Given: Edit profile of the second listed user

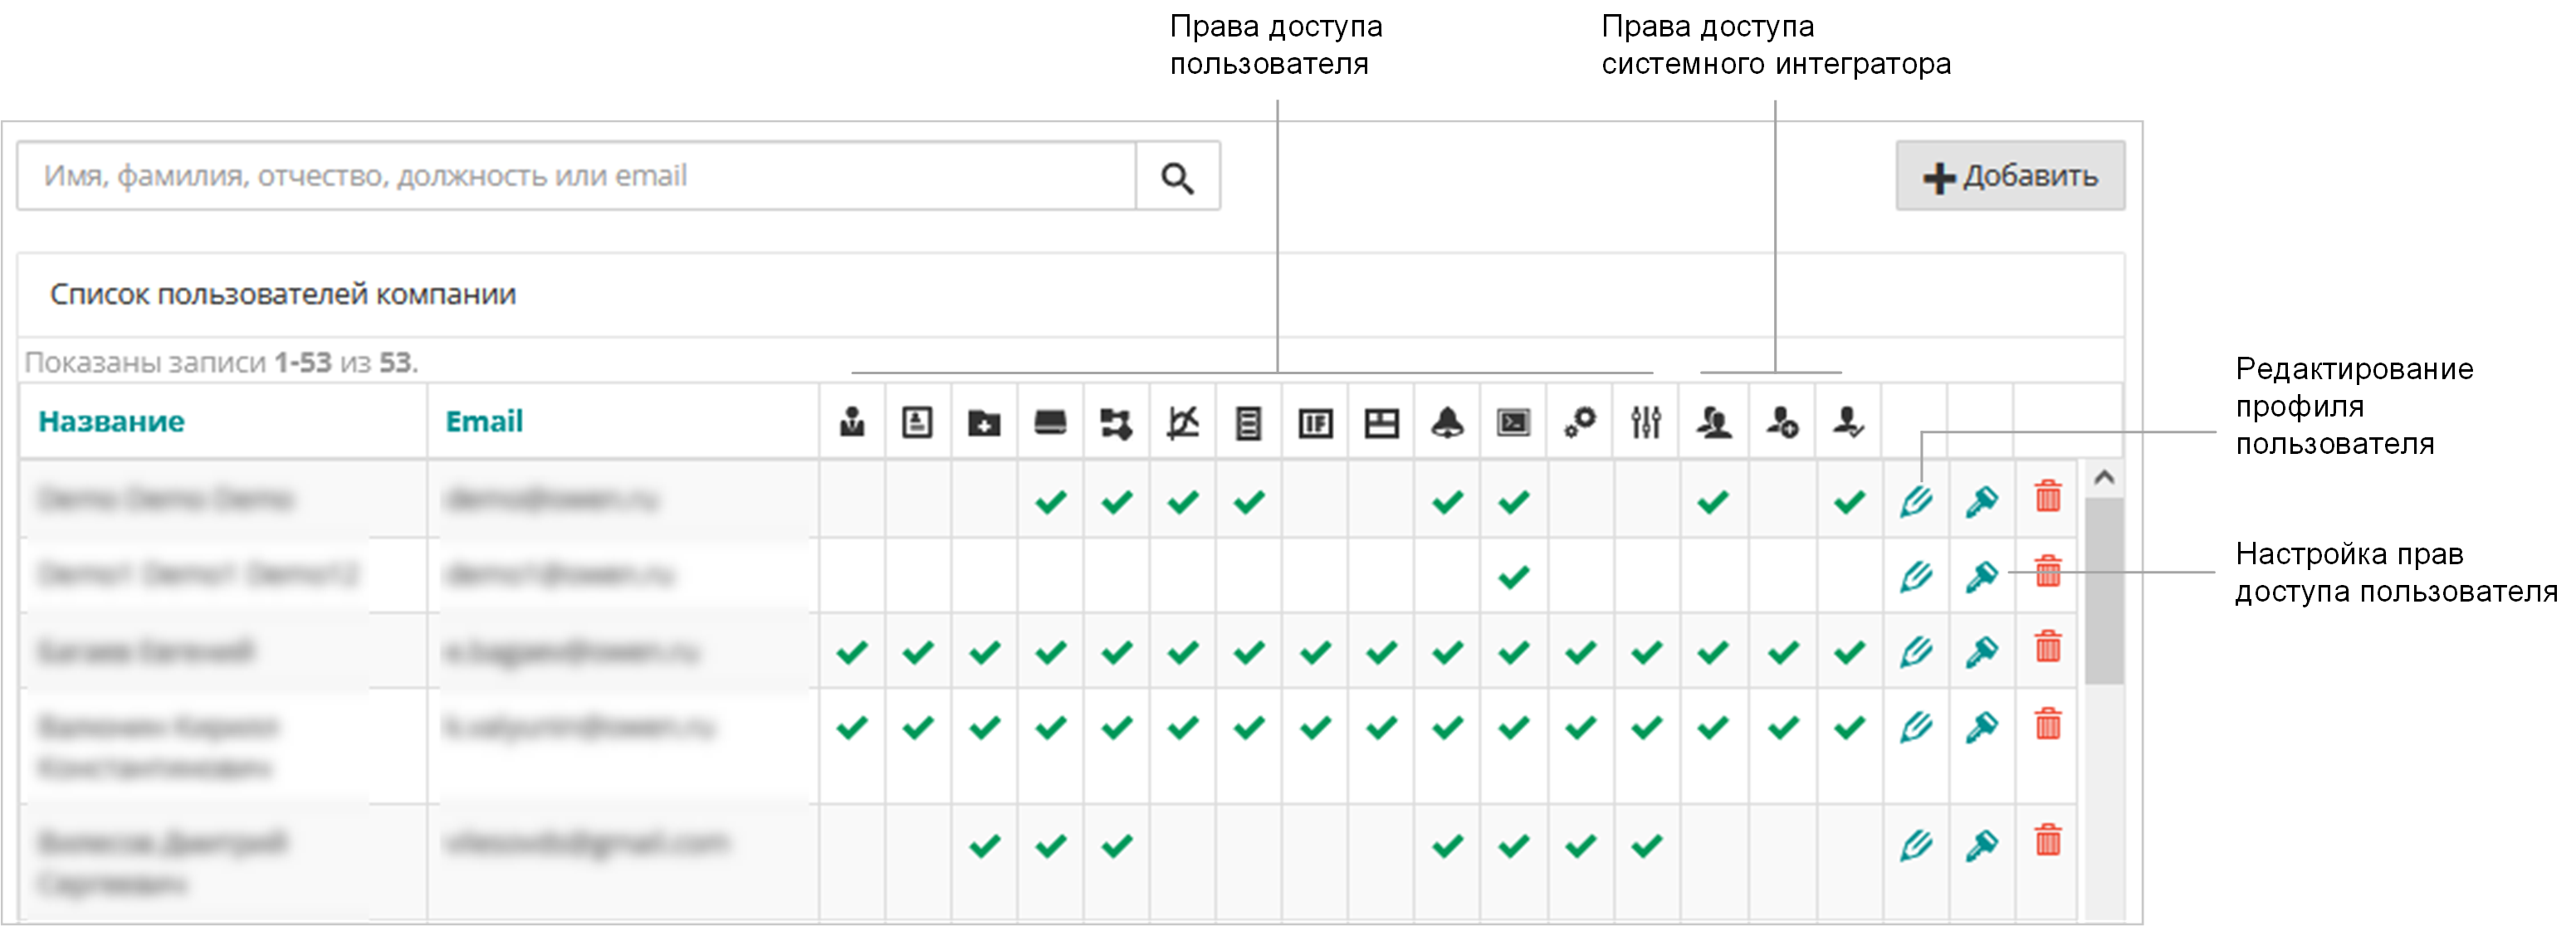Looking at the screenshot, I should pos(1916,577).
